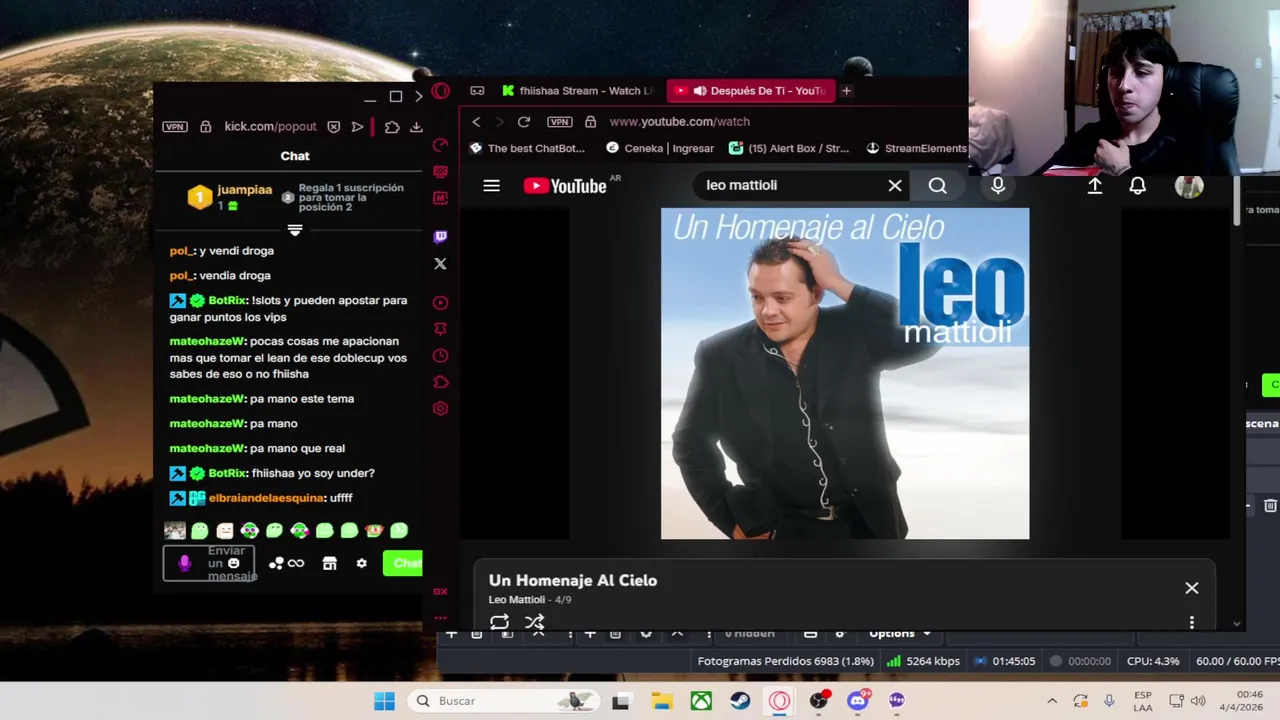Click the YouTube search magnifier button

pos(937,186)
